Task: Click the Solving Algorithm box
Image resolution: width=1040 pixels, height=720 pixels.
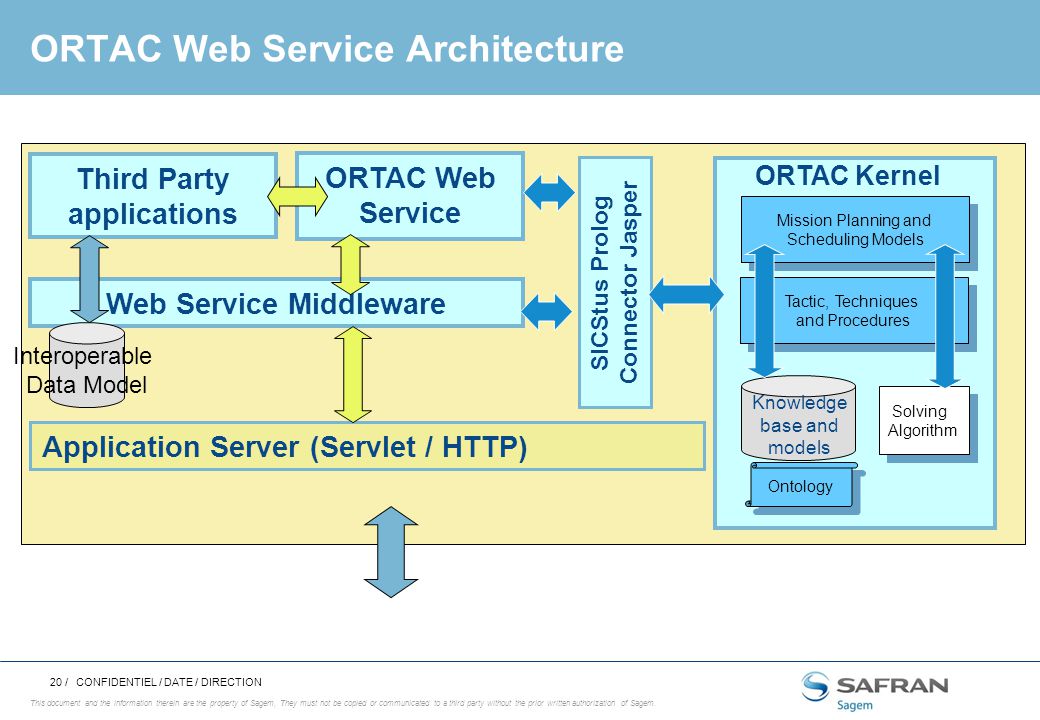Action: 924,420
